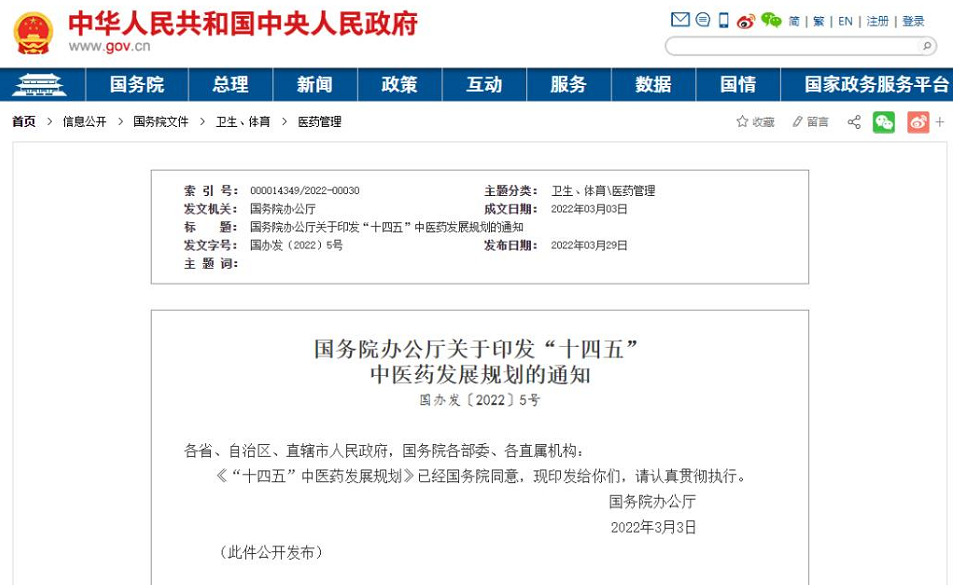Open the Weibo icon in top header
The height and width of the screenshot is (585, 954).
click(746, 21)
